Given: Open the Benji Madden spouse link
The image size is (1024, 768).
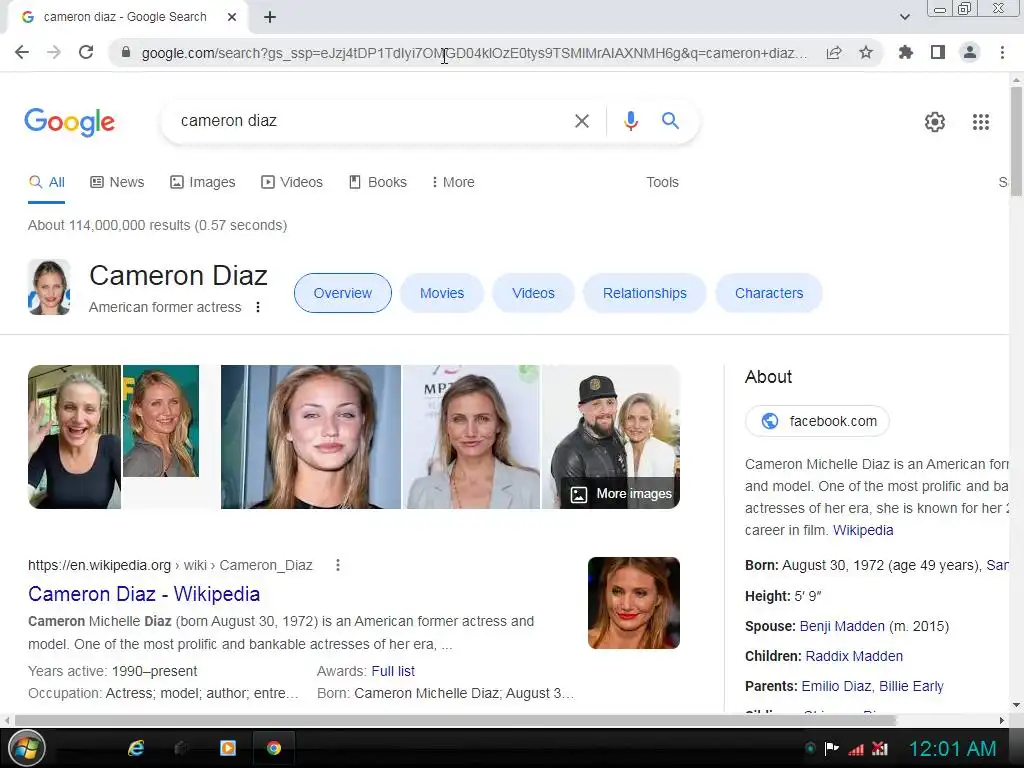Looking at the screenshot, I should tap(842, 626).
